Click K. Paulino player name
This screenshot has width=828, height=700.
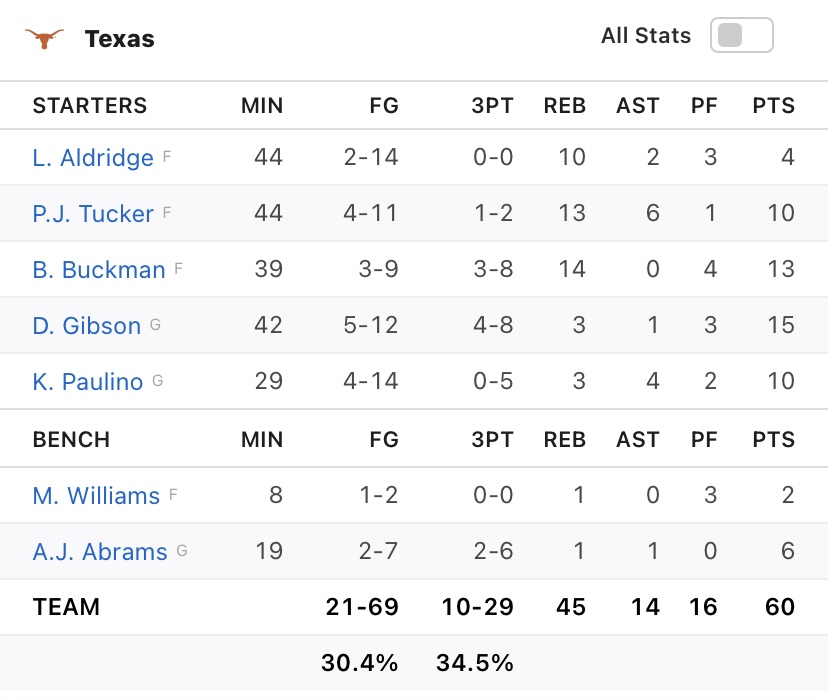pos(88,382)
